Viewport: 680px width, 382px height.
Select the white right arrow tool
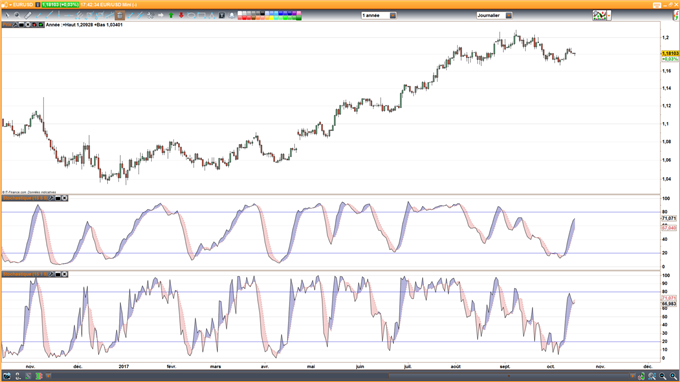coord(160,15)
